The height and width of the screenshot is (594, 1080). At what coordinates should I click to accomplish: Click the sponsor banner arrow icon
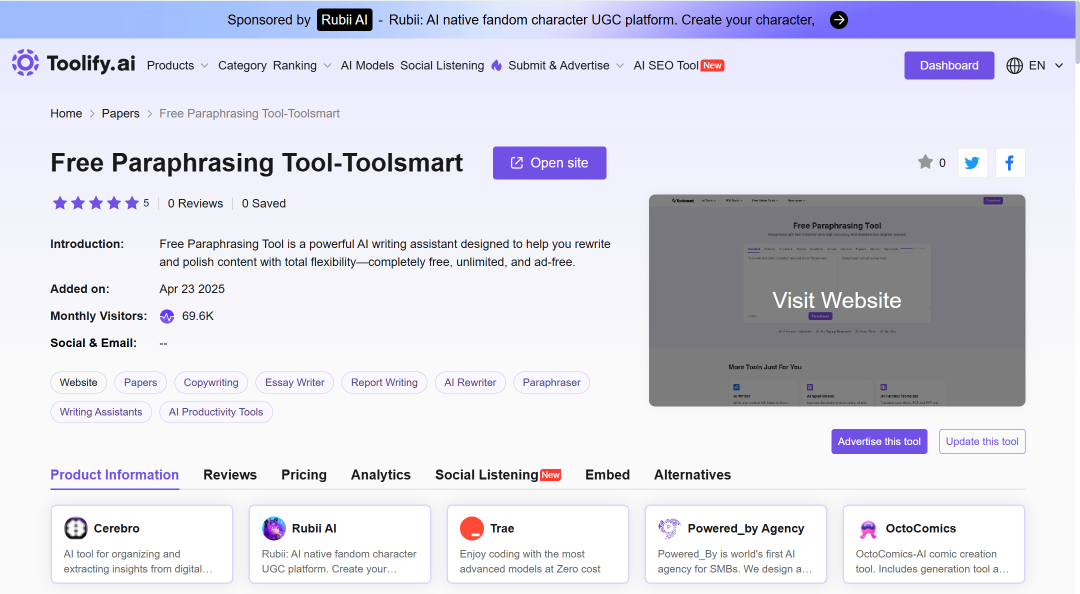838,20
